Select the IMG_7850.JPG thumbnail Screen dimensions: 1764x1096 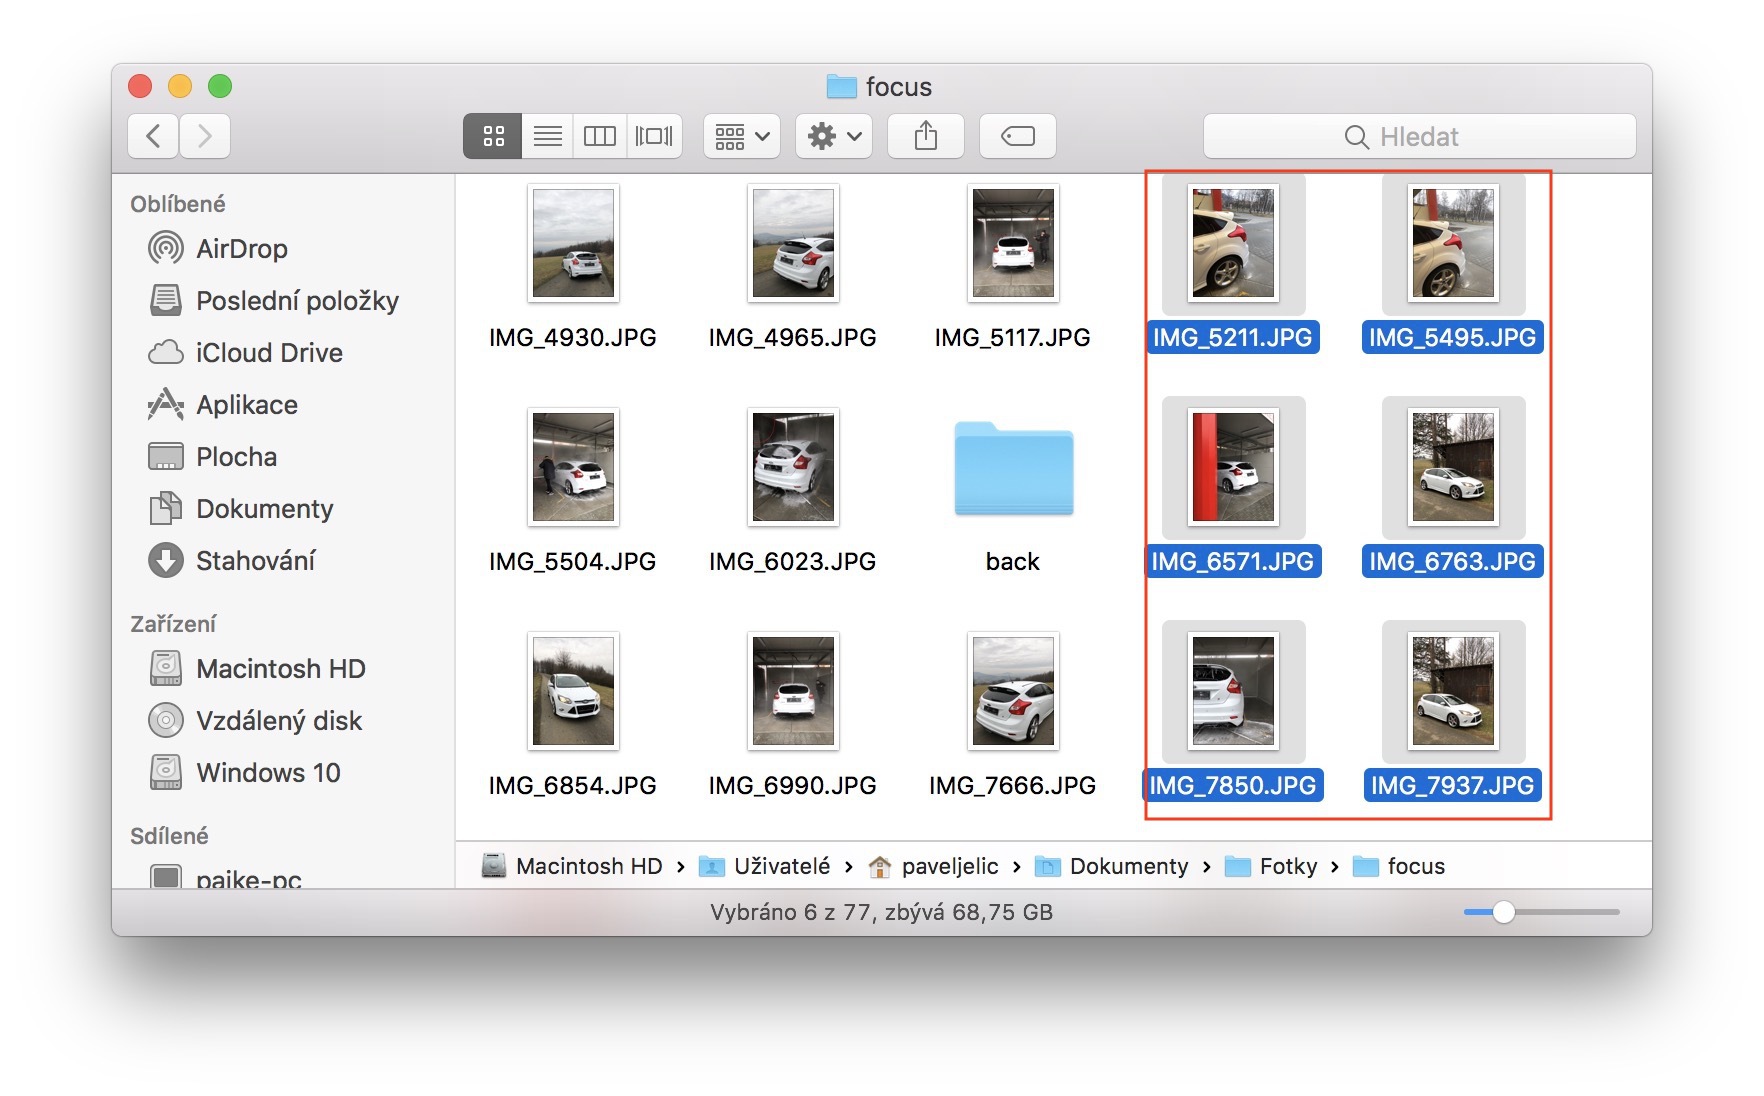click(1233, 691)
